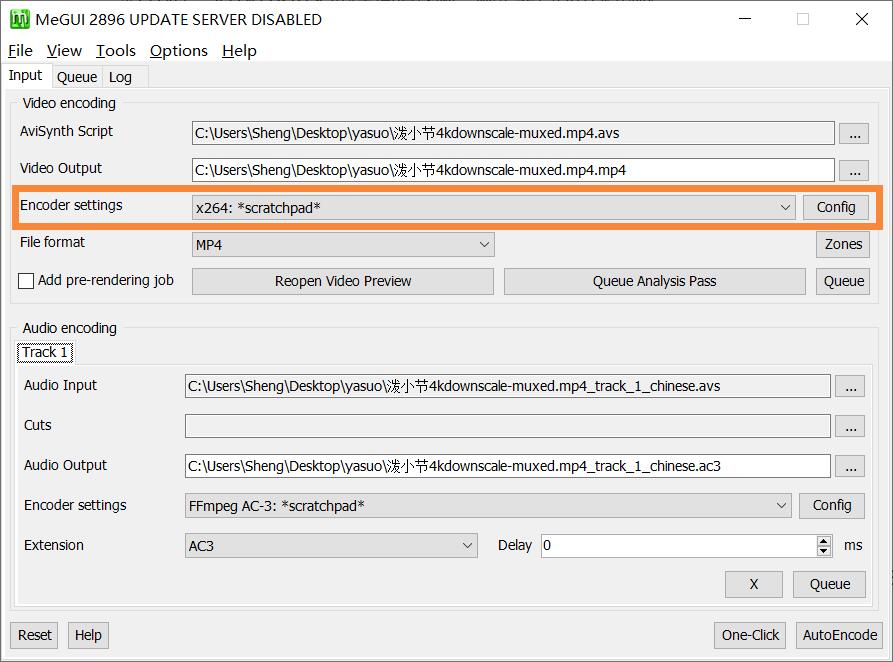Browse for Video Output location
The image size is (893, 662).
[x=853, y=170]
